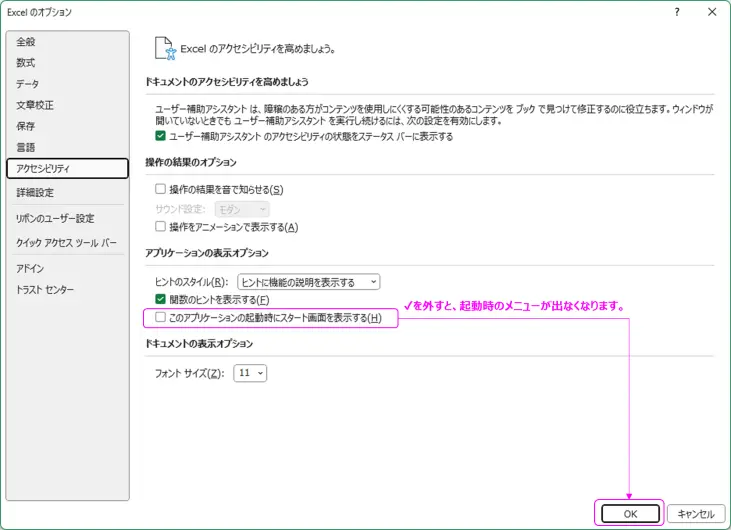Uncheck 関数のヒントを表示する checkbox

[160, 299]
